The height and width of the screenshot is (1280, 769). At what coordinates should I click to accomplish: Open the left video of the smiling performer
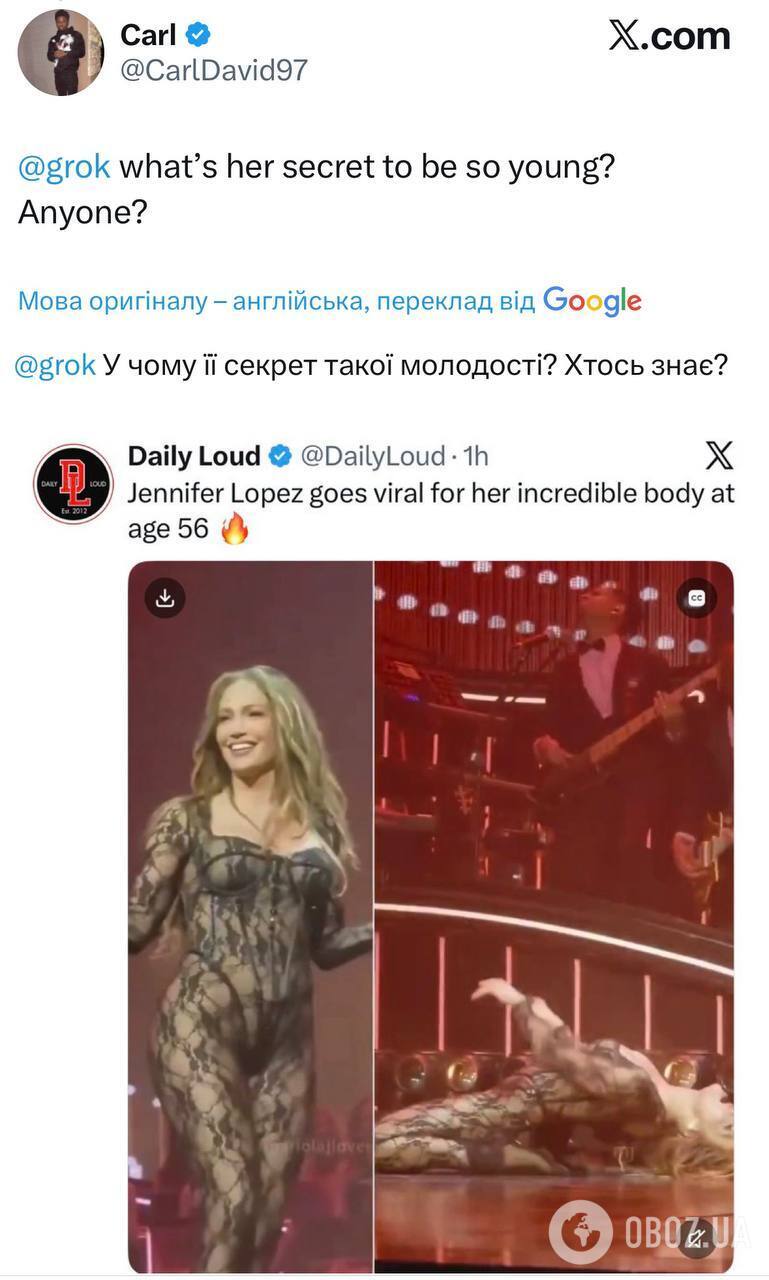[x=250, y=916]
